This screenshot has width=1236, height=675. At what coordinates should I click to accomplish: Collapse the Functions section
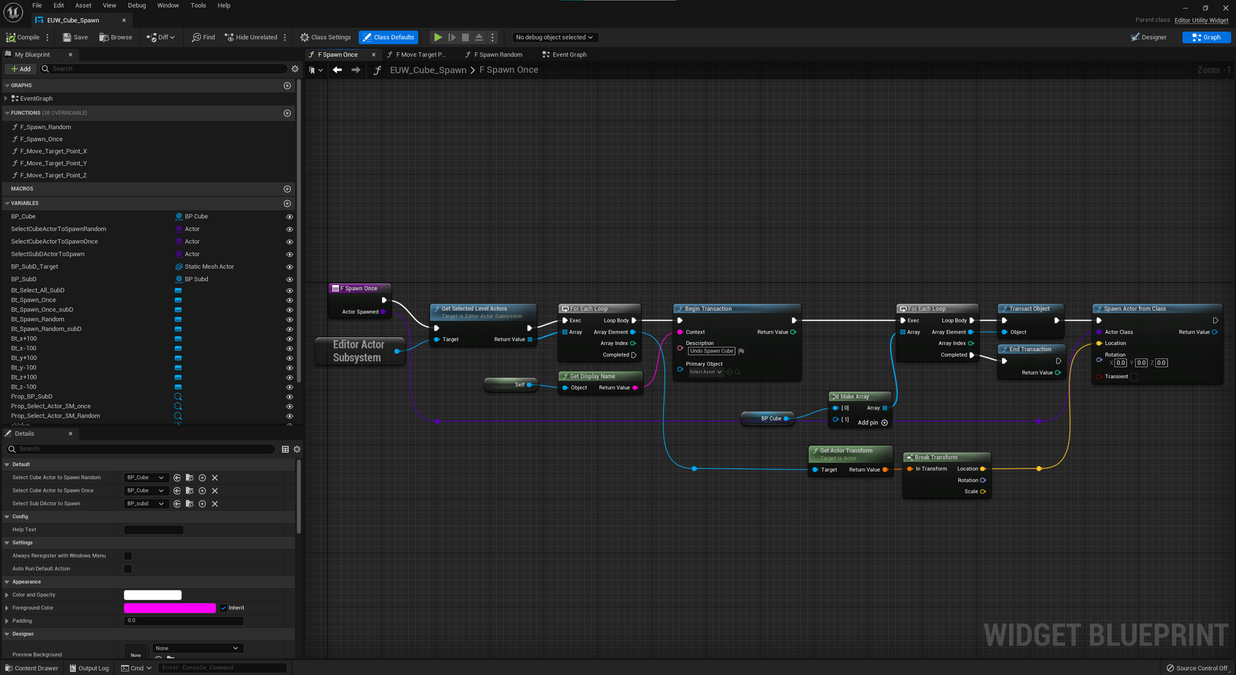(7, 113)
